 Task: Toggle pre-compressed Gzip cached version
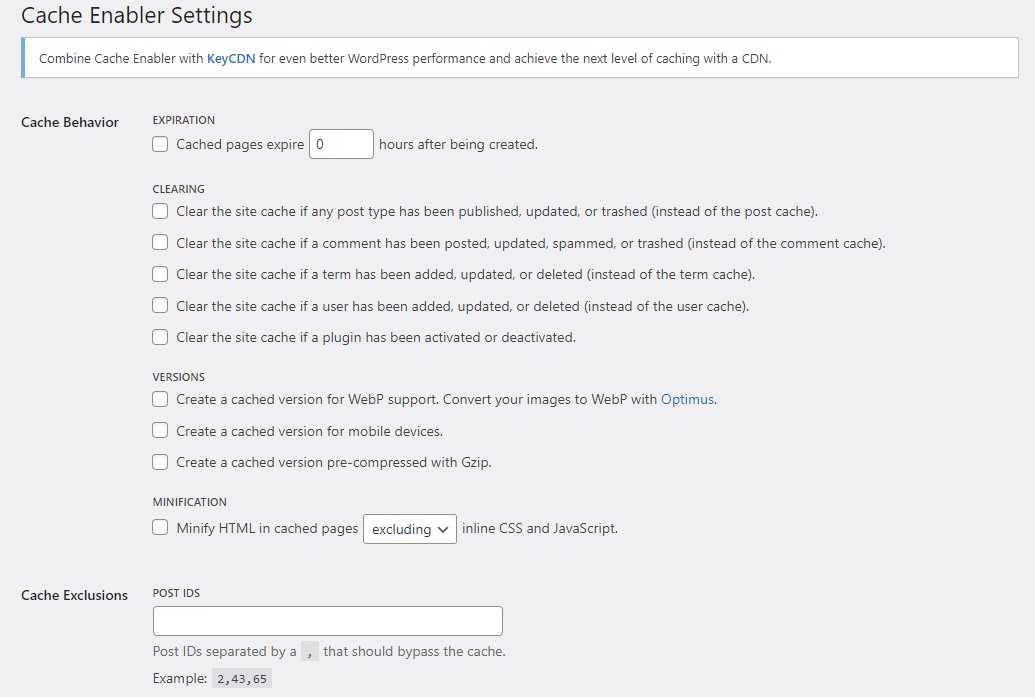pyautogui.click(x=160, y=462)
